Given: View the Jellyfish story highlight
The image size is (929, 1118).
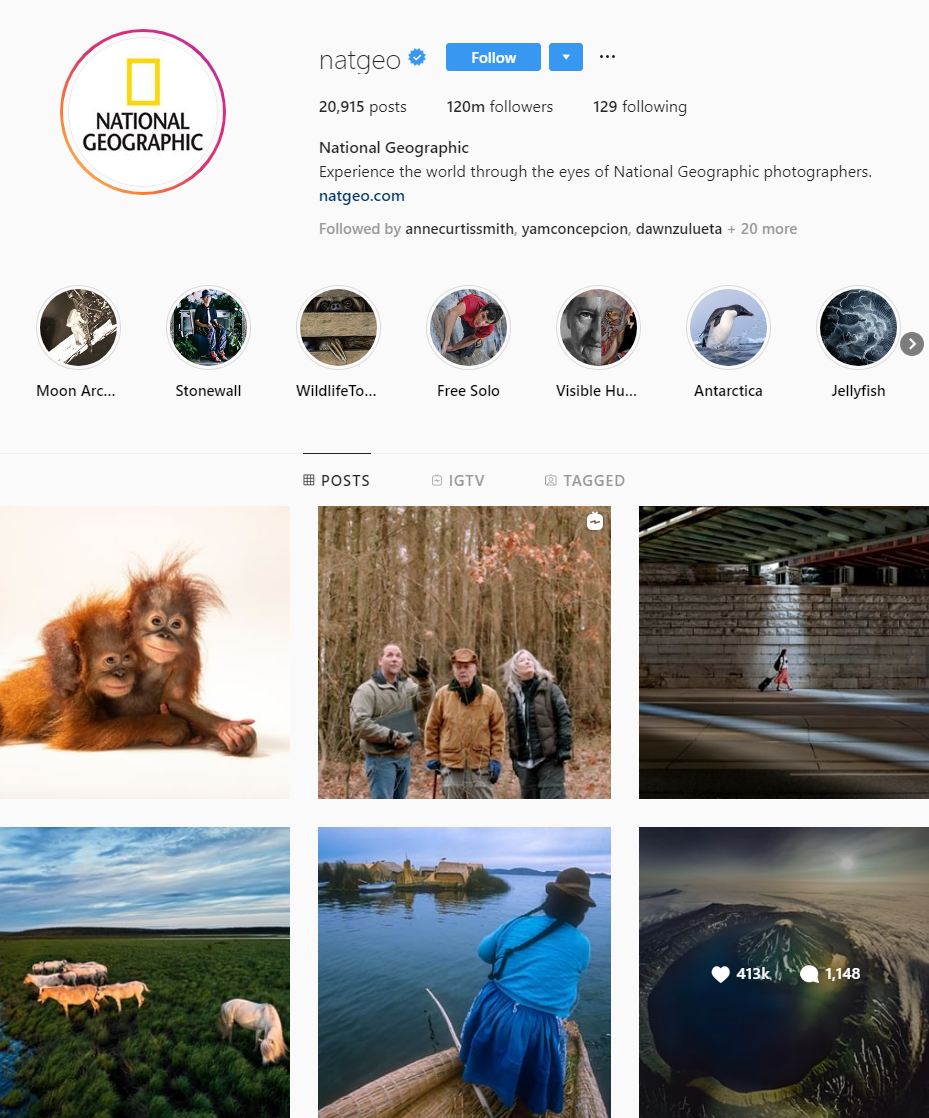Looking at the screenshot, I should pyautogui.click(x=858, y=327).
